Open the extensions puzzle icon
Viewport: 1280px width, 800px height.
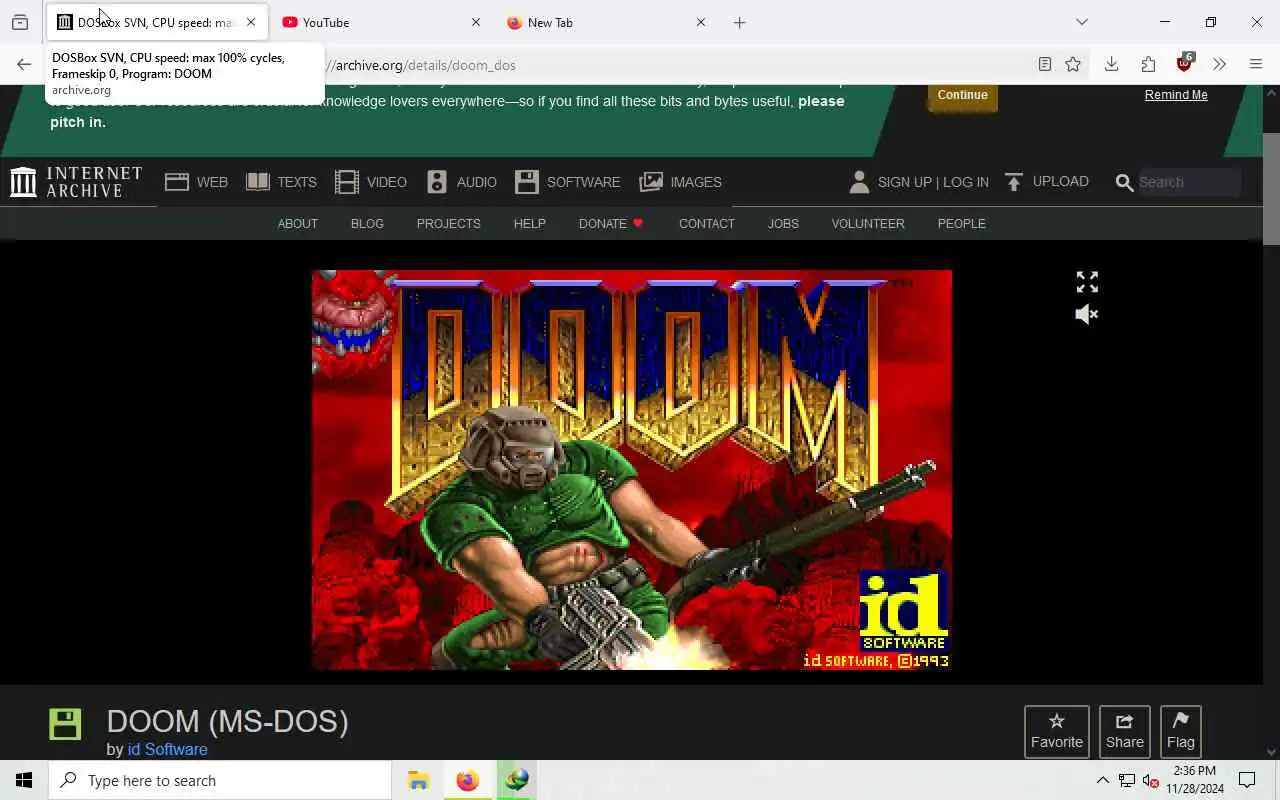pyautogui.click(x=1148, y=65)
